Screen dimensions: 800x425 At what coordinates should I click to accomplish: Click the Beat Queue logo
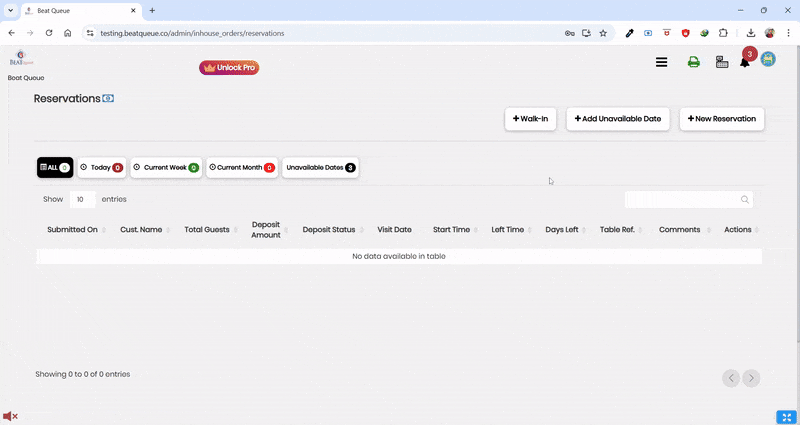click(x=20, y=59)
